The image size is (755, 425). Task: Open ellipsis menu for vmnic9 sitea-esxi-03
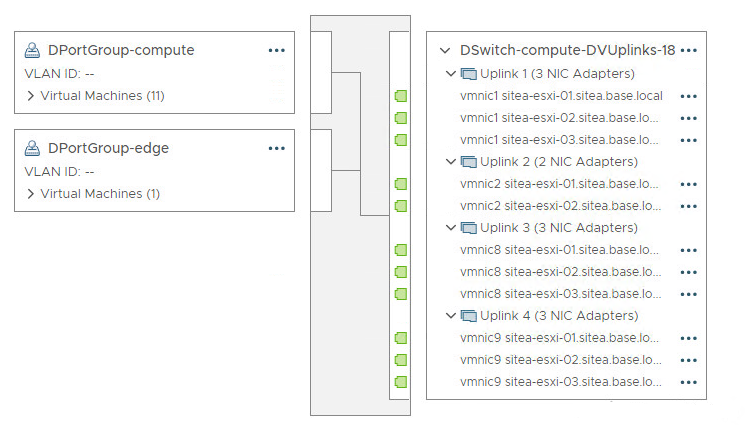[x=688, y=382]
